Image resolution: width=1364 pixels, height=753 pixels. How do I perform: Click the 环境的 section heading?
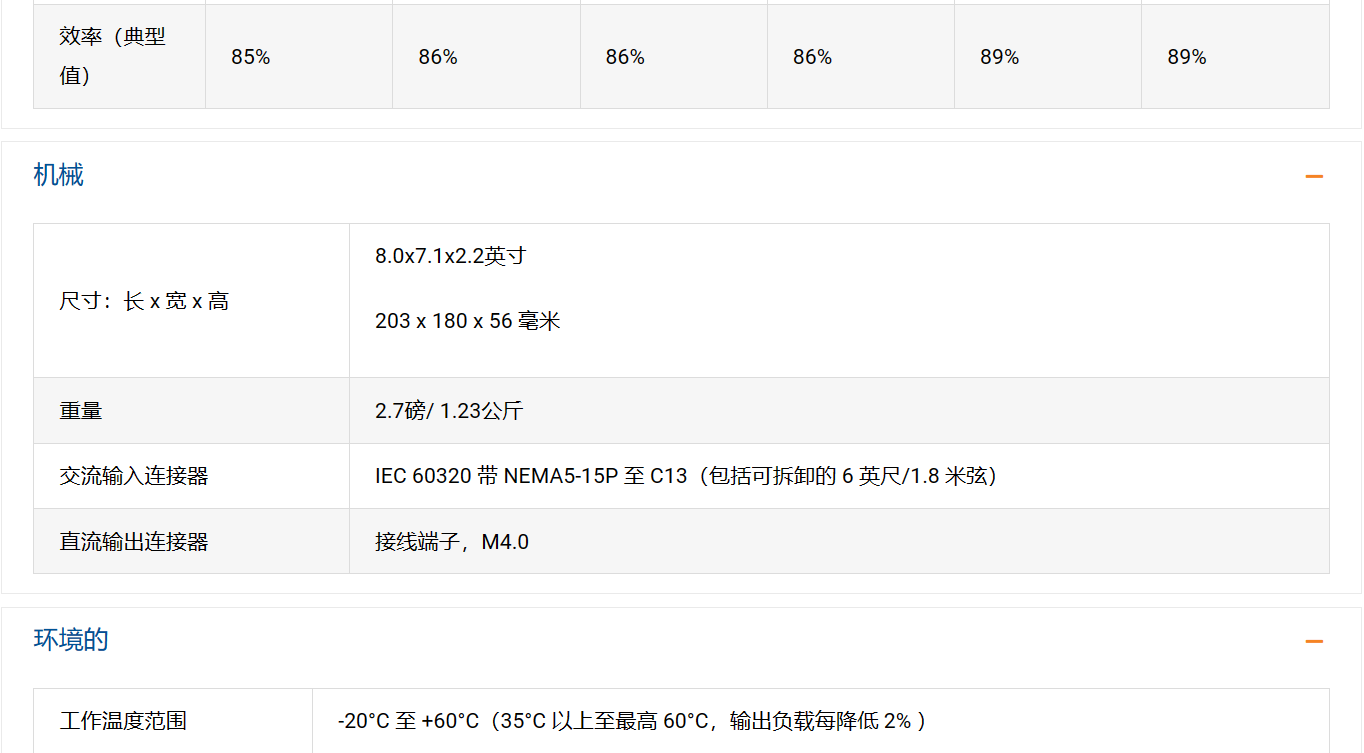click(71, 640)
